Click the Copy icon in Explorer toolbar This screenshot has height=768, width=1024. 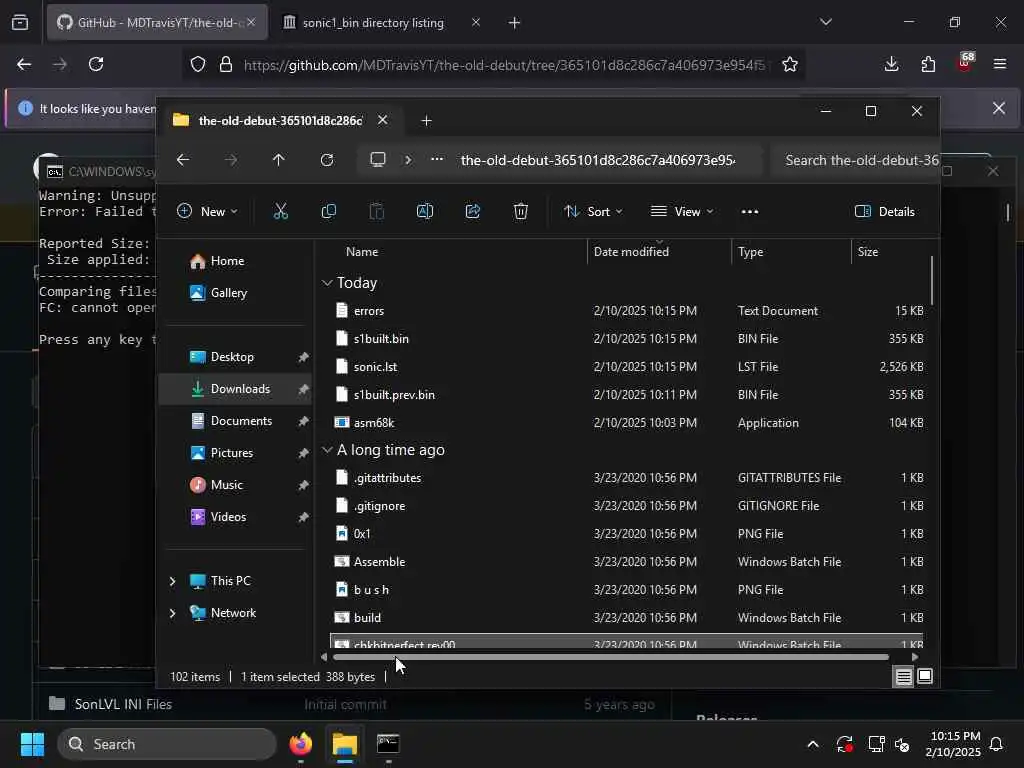point(328,211)
